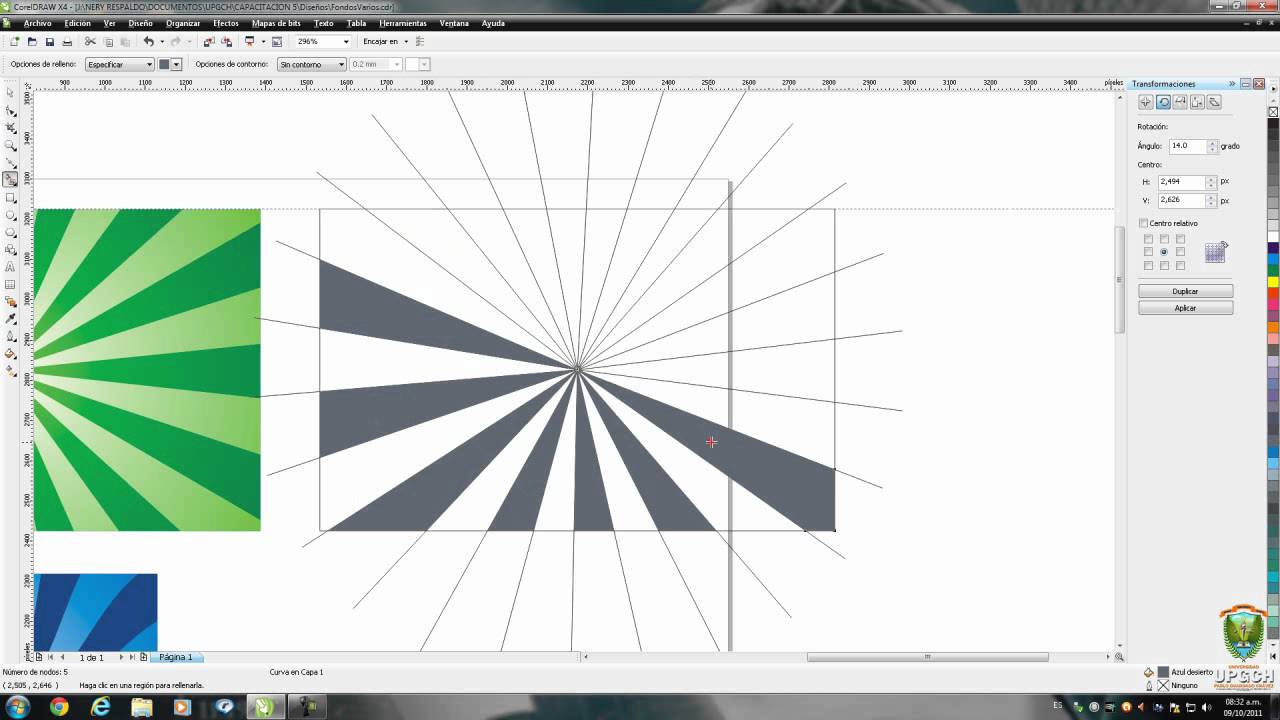
Task: Save document with the floppy disk icon
Action: [x=50, y=42]
